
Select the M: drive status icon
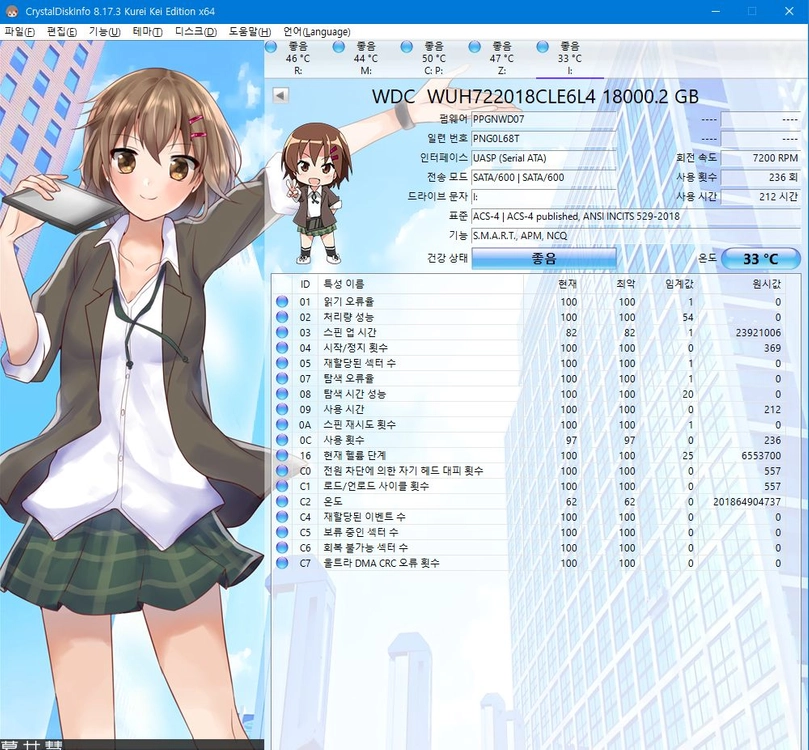tap(338, 47)
